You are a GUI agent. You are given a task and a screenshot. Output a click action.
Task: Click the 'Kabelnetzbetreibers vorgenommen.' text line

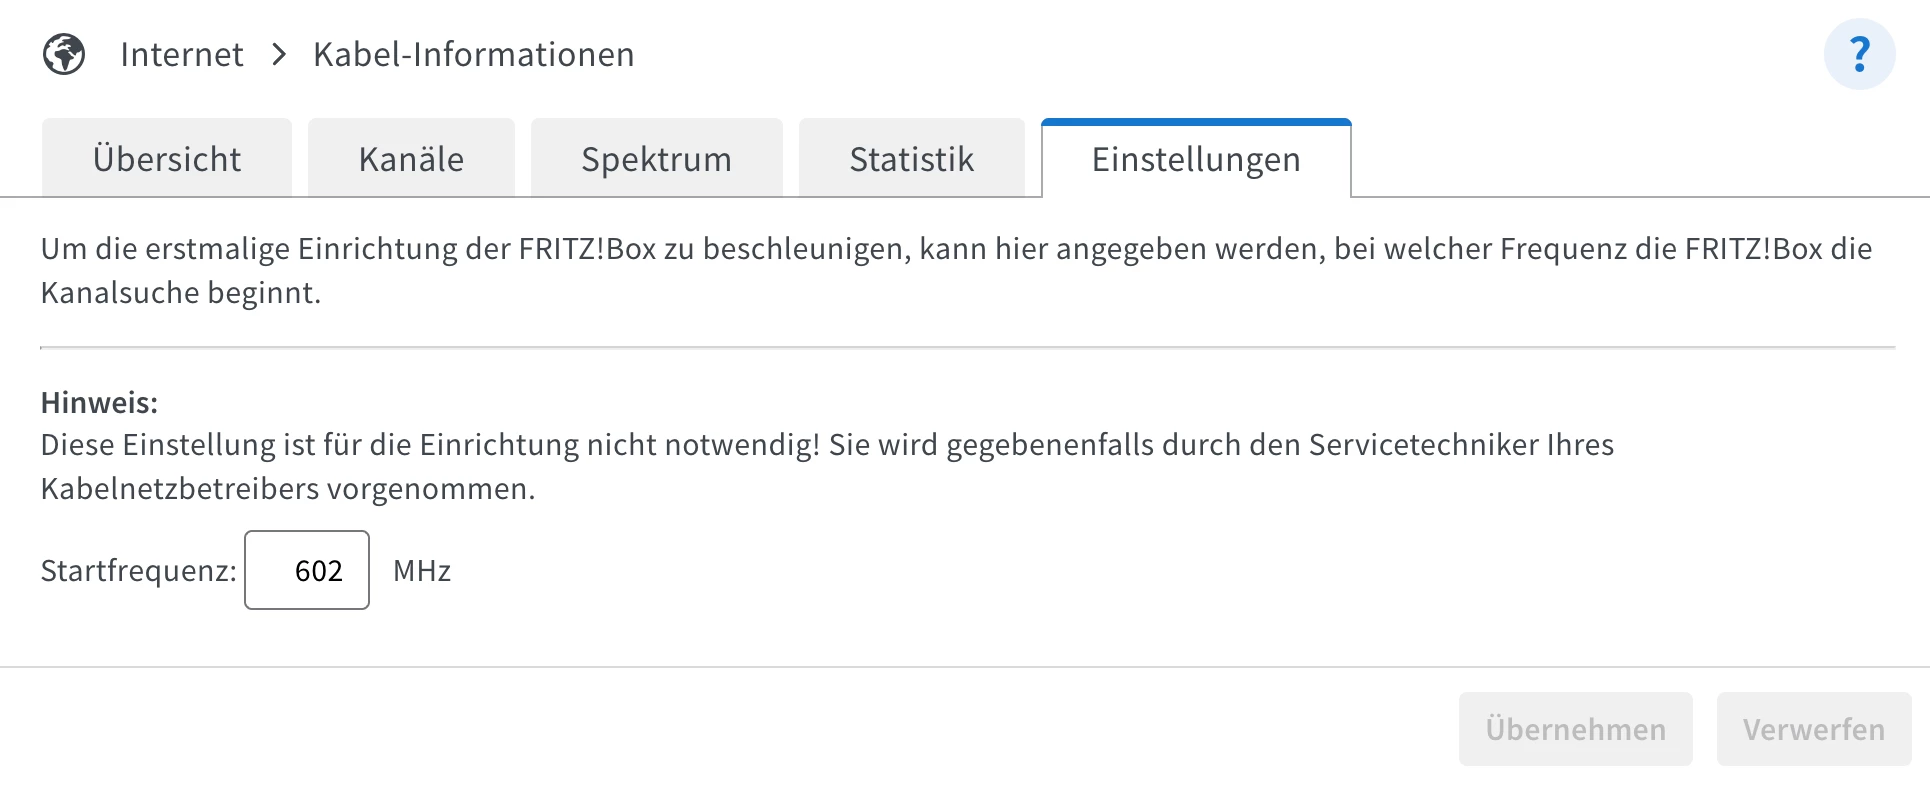coord(288,488)
